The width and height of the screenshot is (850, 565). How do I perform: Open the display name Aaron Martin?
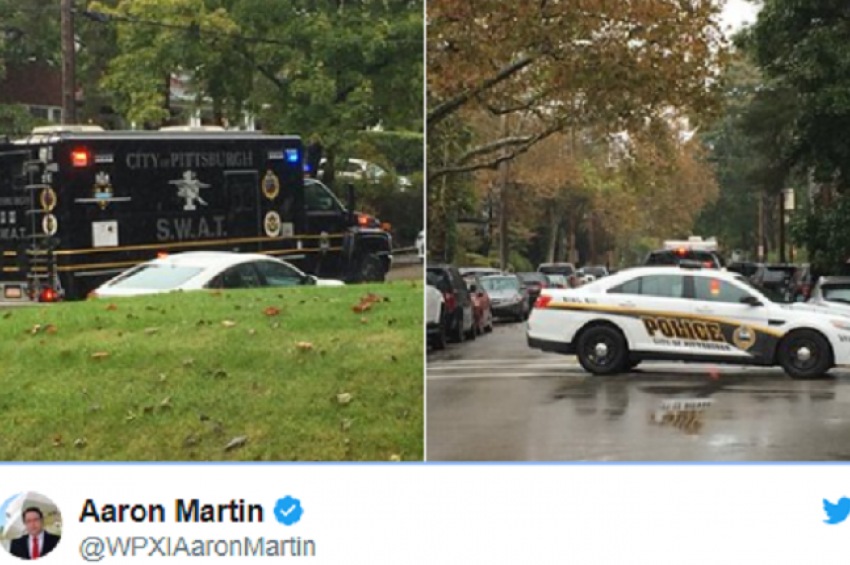tap(171, 511)
